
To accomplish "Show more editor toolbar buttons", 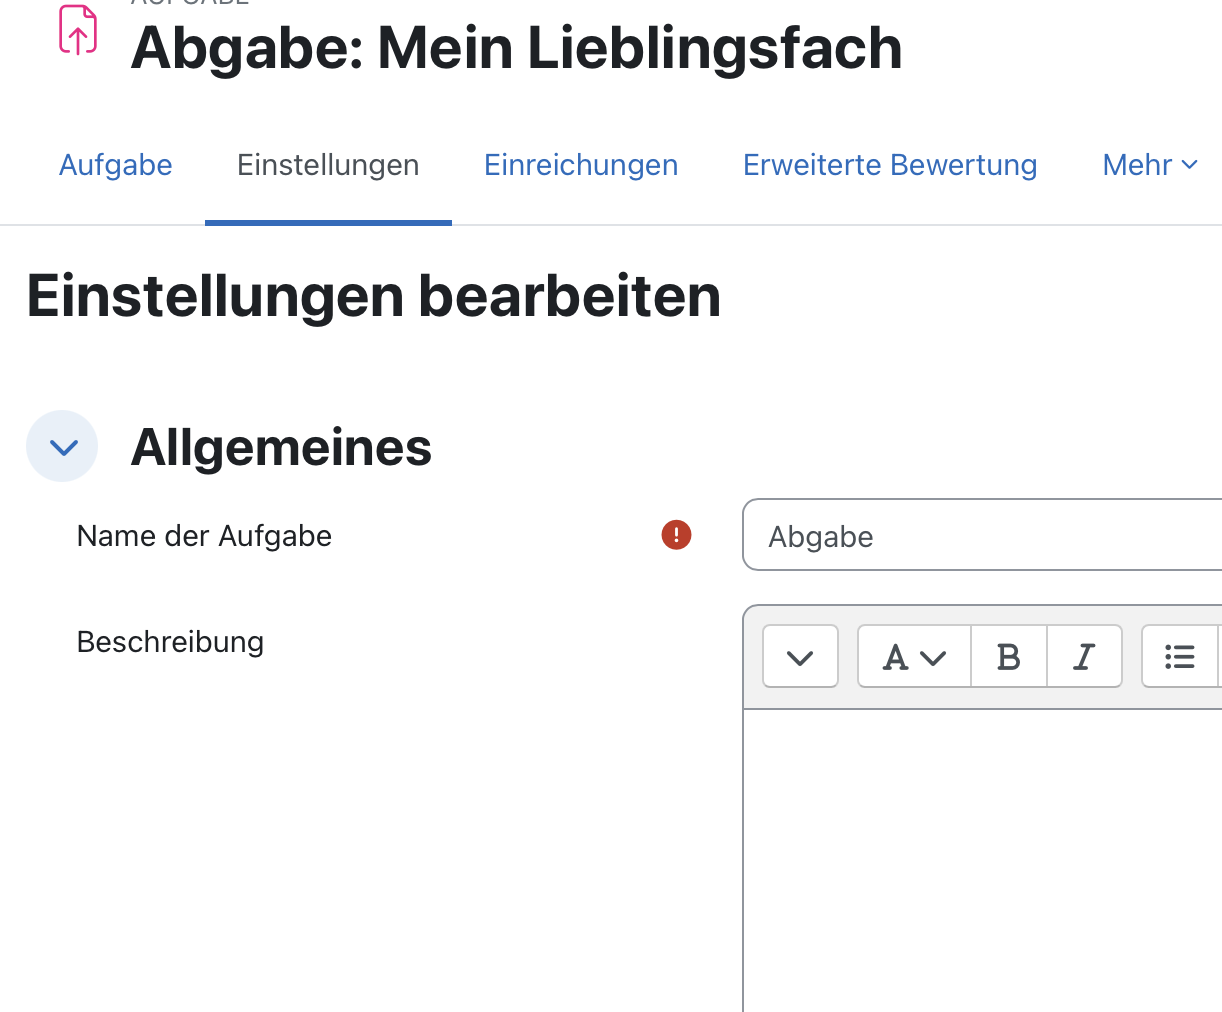I will click(800, 657).
